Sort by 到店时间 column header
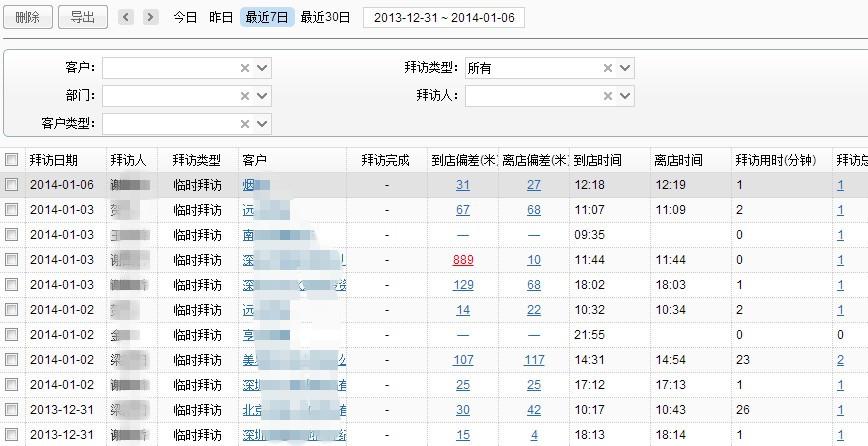 click(597, 160)
